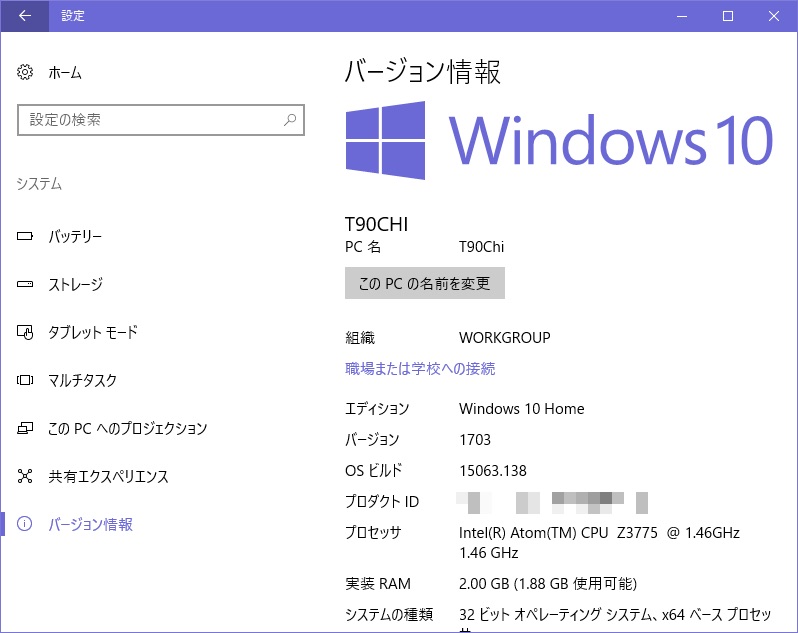Screen dimensions: 798x633
Task: Click the システムの種類 label
Action: pyautogui.click(x=389, y=615)
